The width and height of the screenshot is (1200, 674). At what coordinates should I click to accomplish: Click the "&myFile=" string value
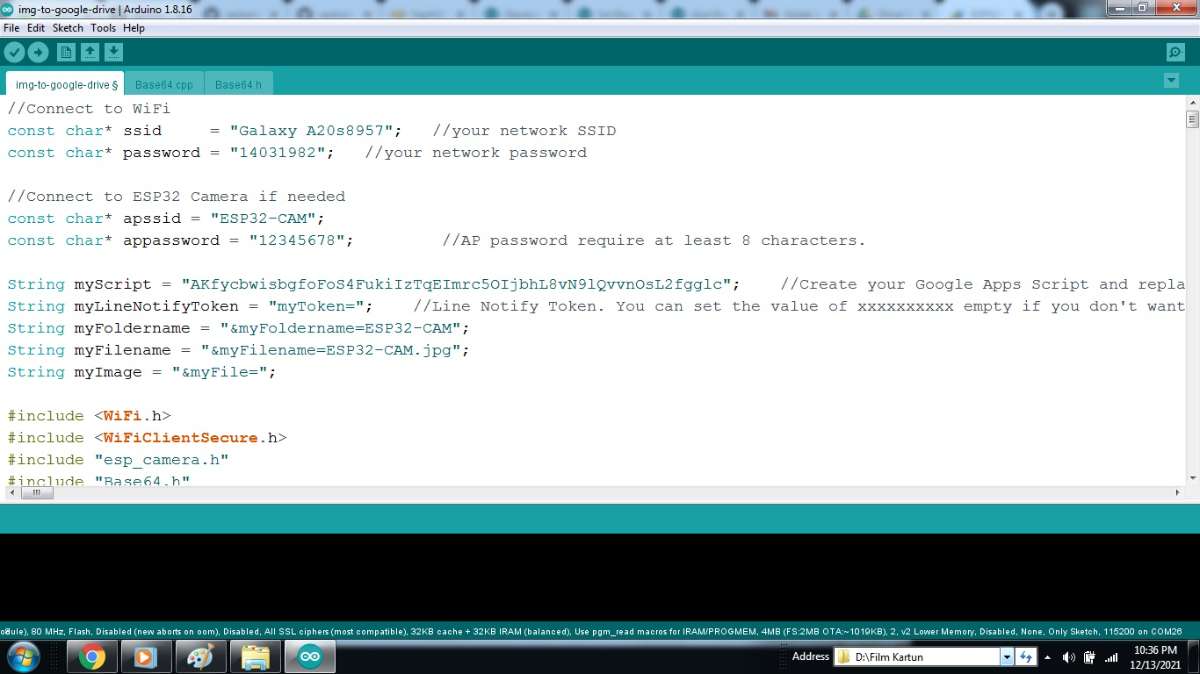click(x=219, y=373)
